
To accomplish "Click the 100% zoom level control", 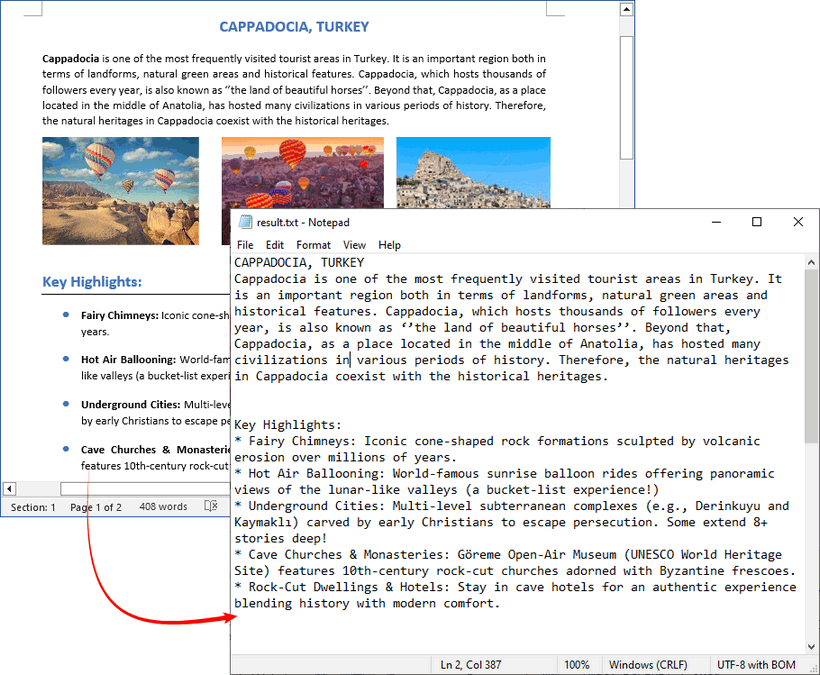I will tap(578, 664).
